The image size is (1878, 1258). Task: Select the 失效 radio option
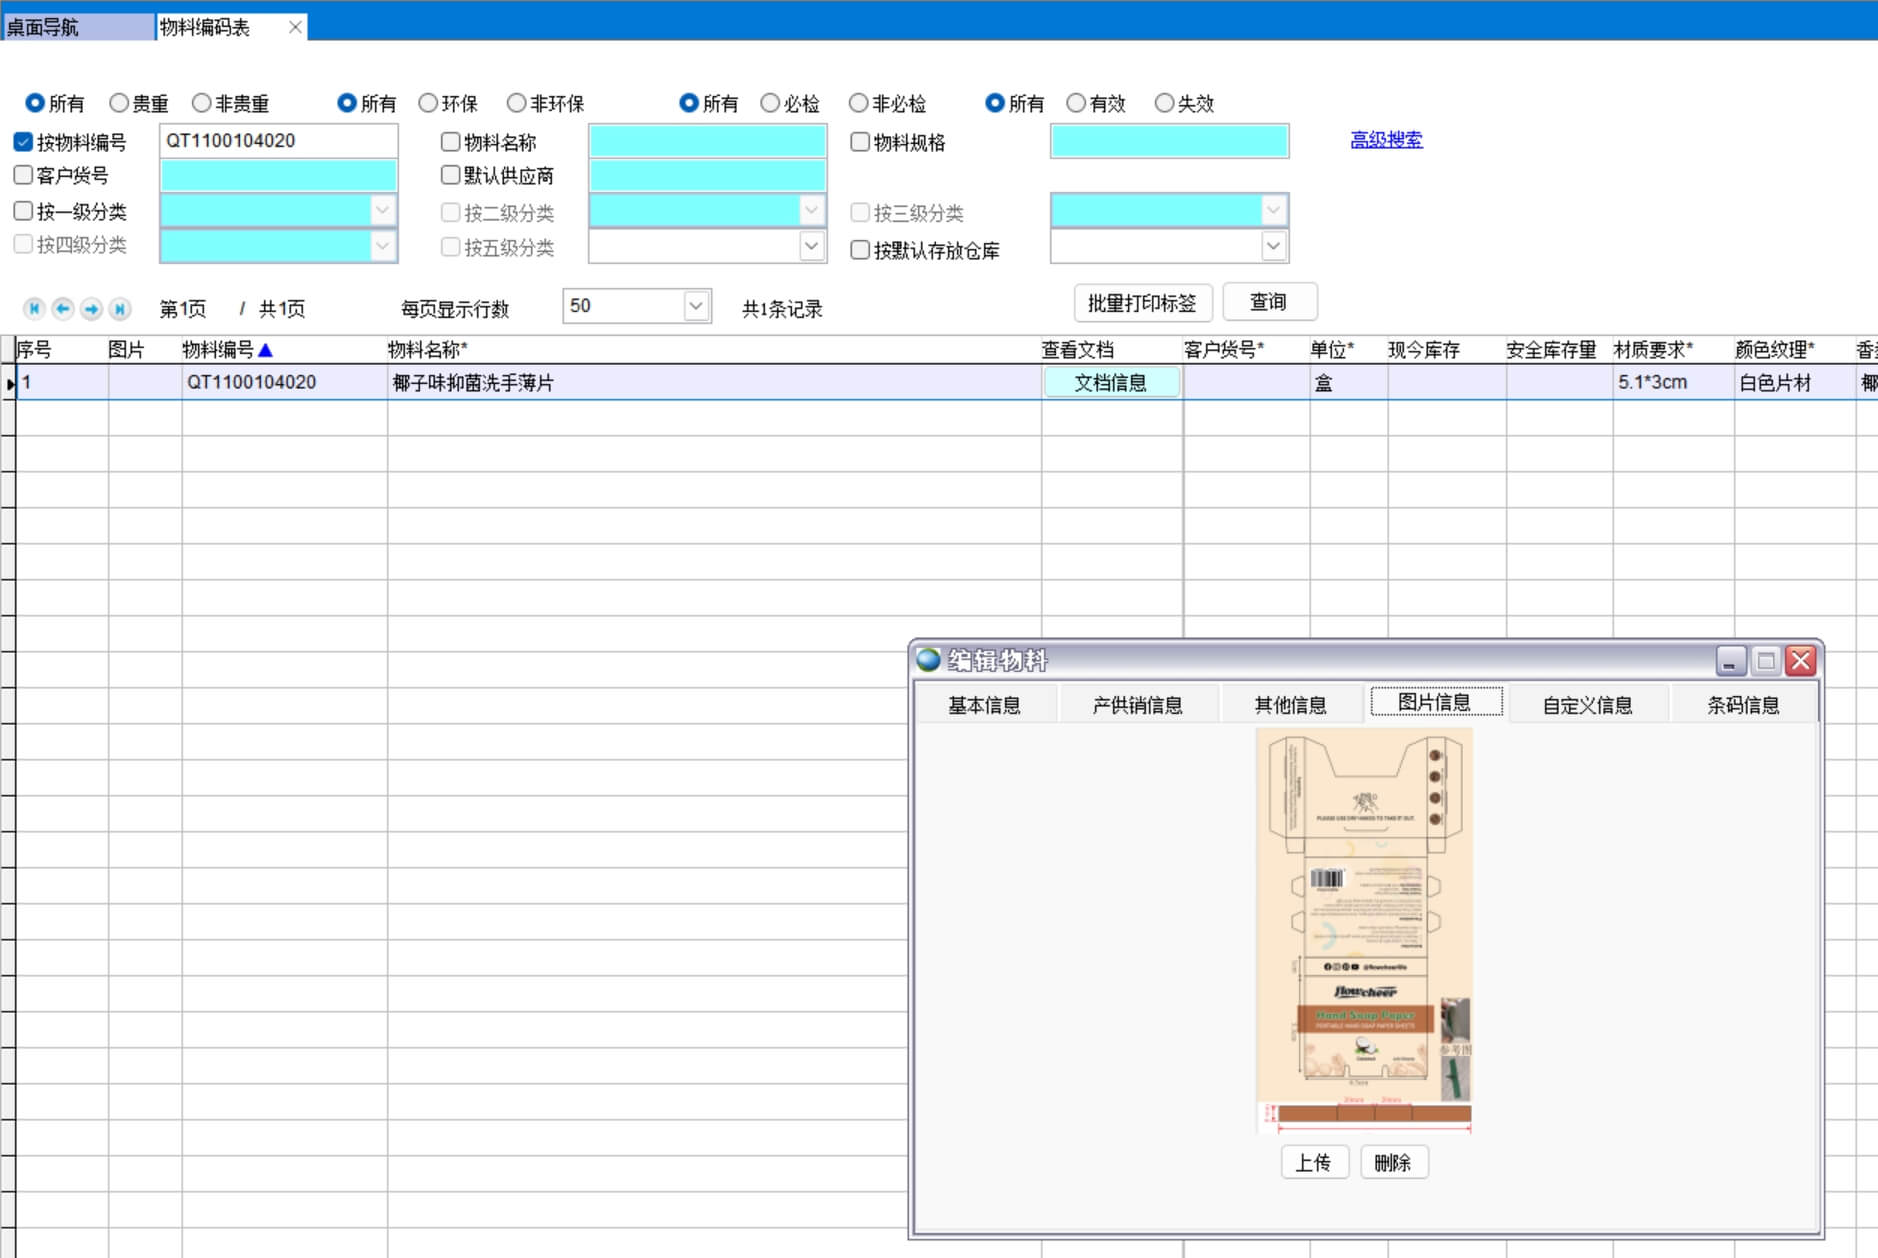1165,103
